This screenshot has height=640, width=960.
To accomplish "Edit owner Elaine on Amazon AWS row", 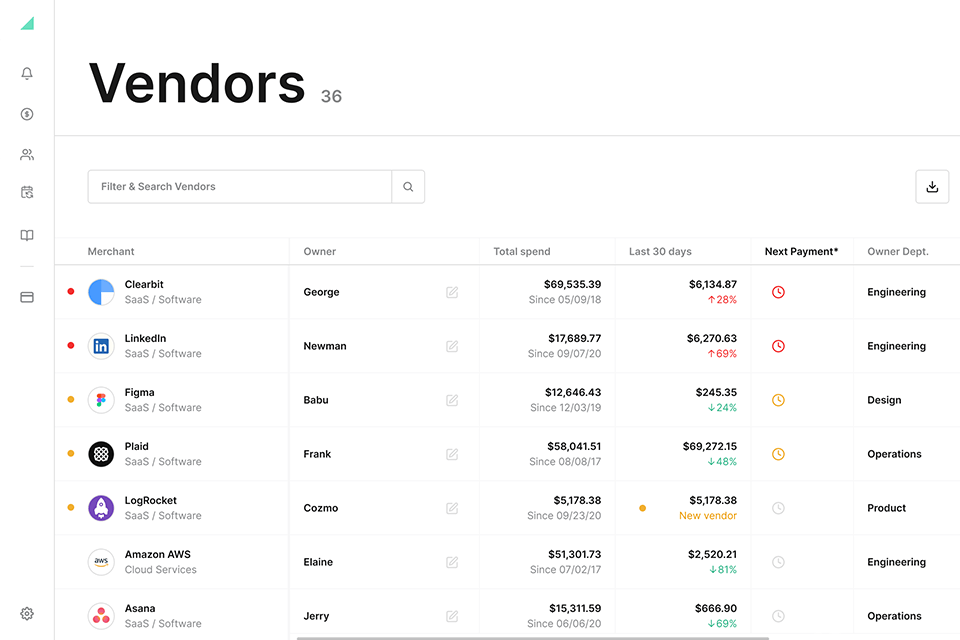I will coord(452,562).
